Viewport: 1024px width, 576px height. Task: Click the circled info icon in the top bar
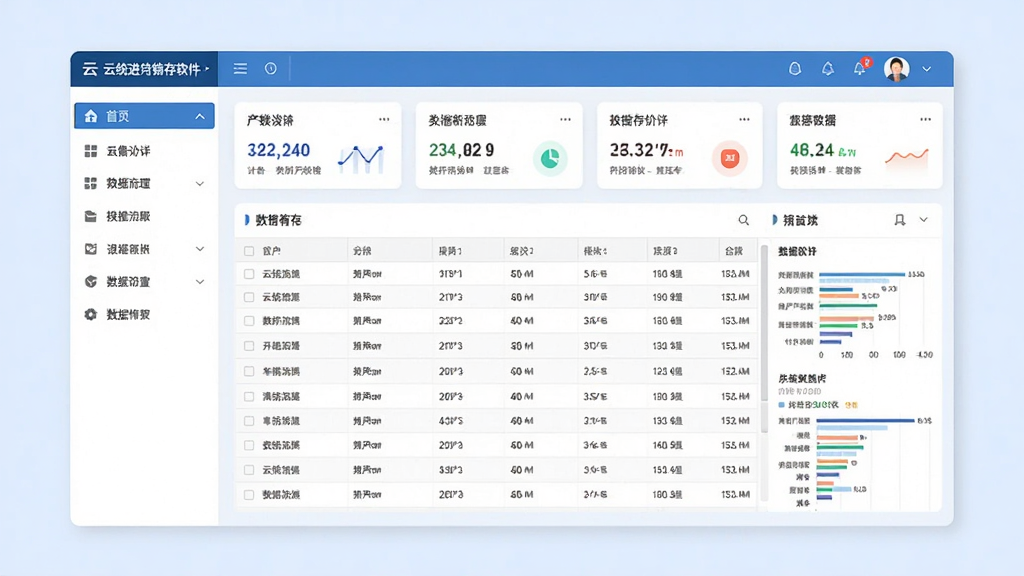click(x=270, y=69)
